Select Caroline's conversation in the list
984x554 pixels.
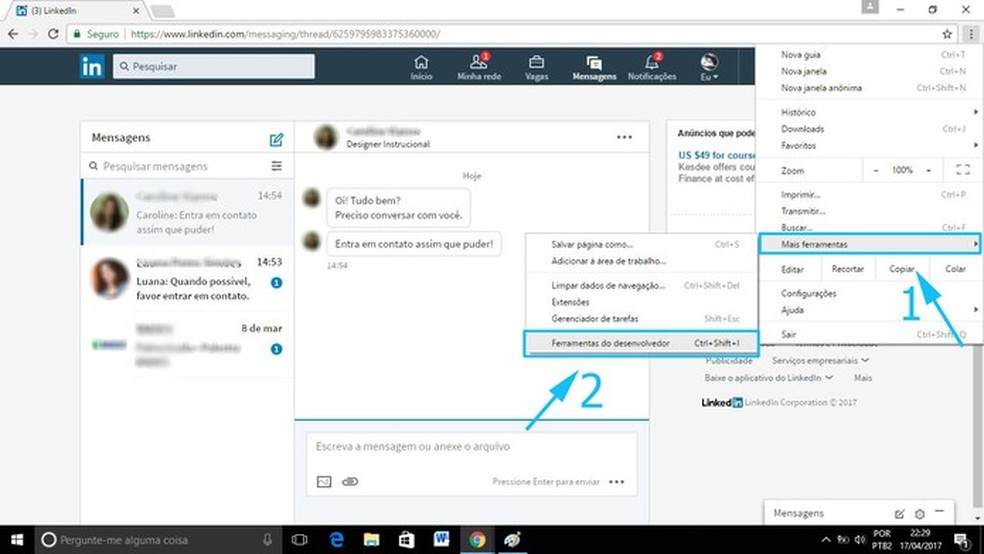(x=187, y=212)
